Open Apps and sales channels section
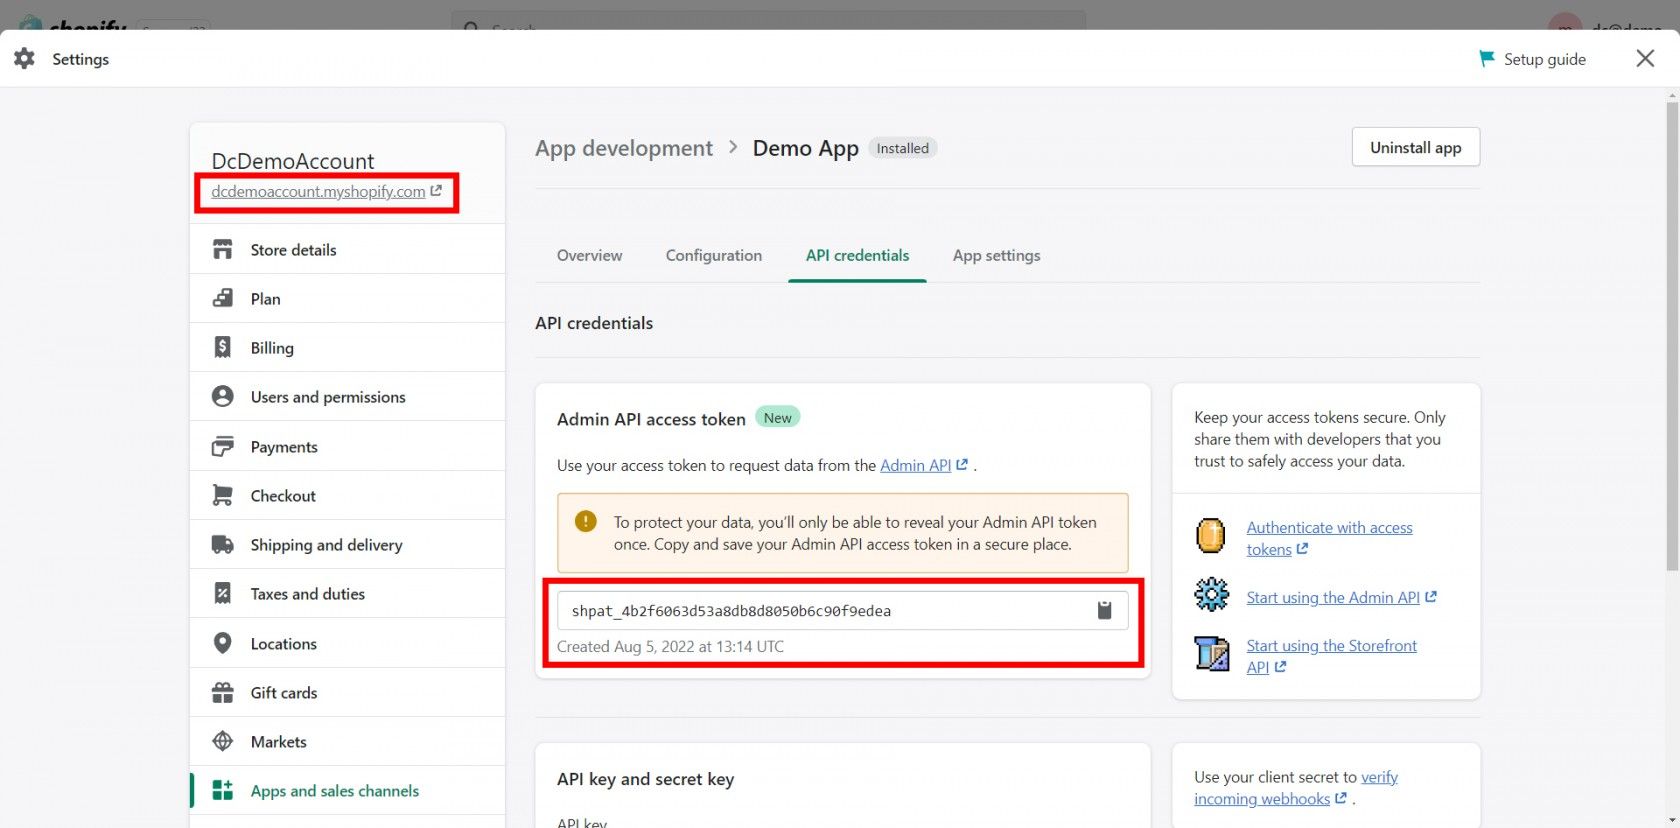This screenshot has width=1680, height=828. pos(334,791)
